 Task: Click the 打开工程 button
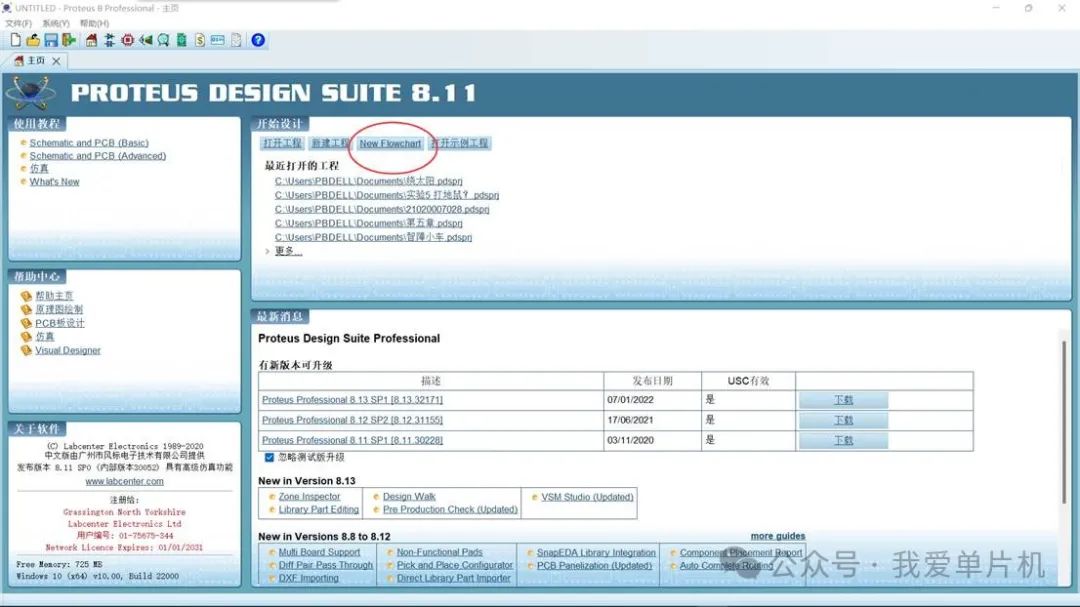[x=282, y=143]
